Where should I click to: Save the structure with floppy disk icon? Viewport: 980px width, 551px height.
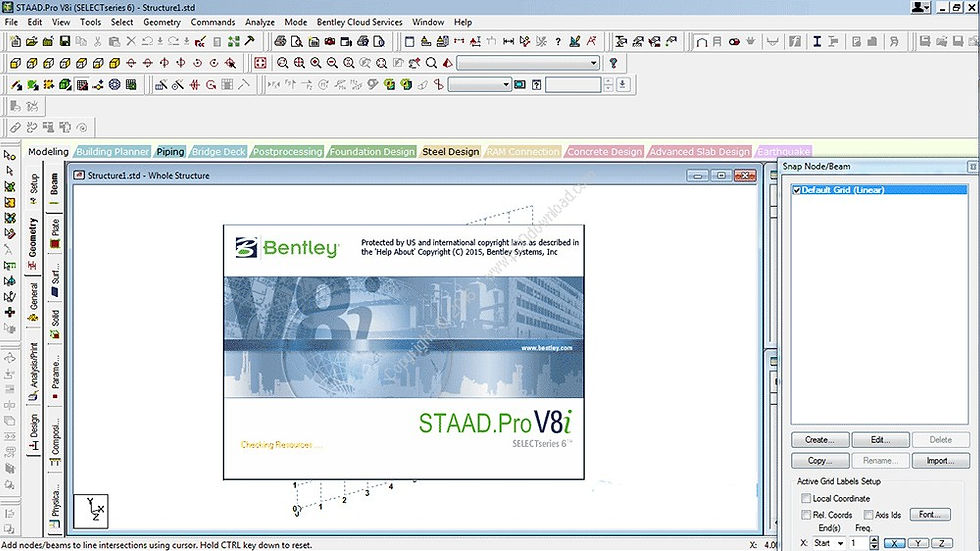[x=64, y=41]
